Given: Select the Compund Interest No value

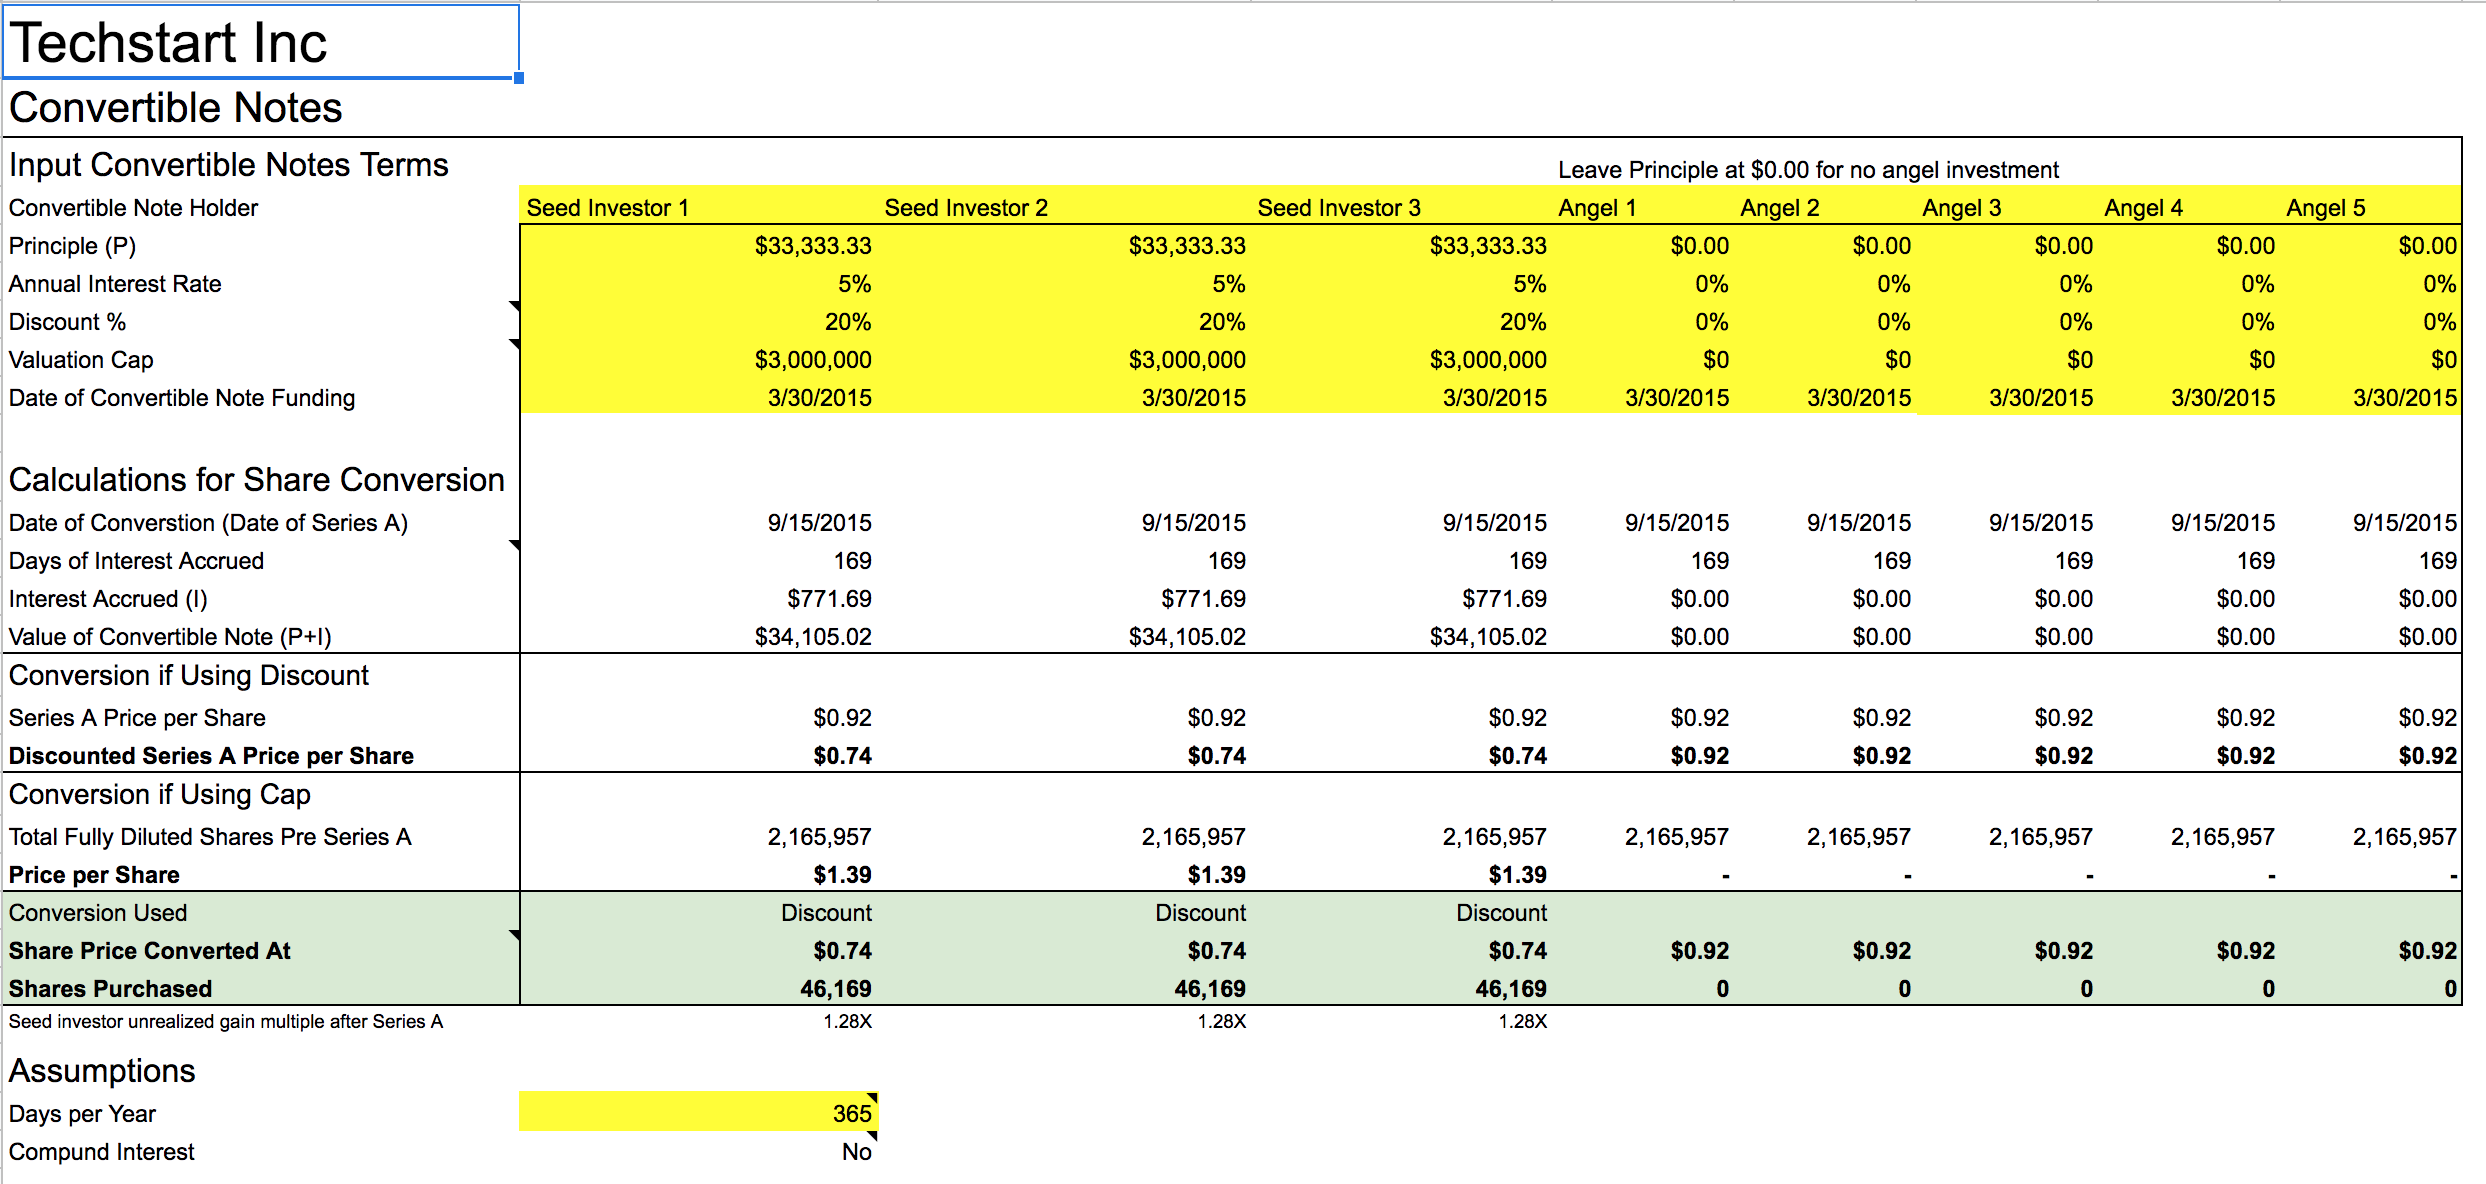Looking at the screenshot, I should coord(857,1152).
